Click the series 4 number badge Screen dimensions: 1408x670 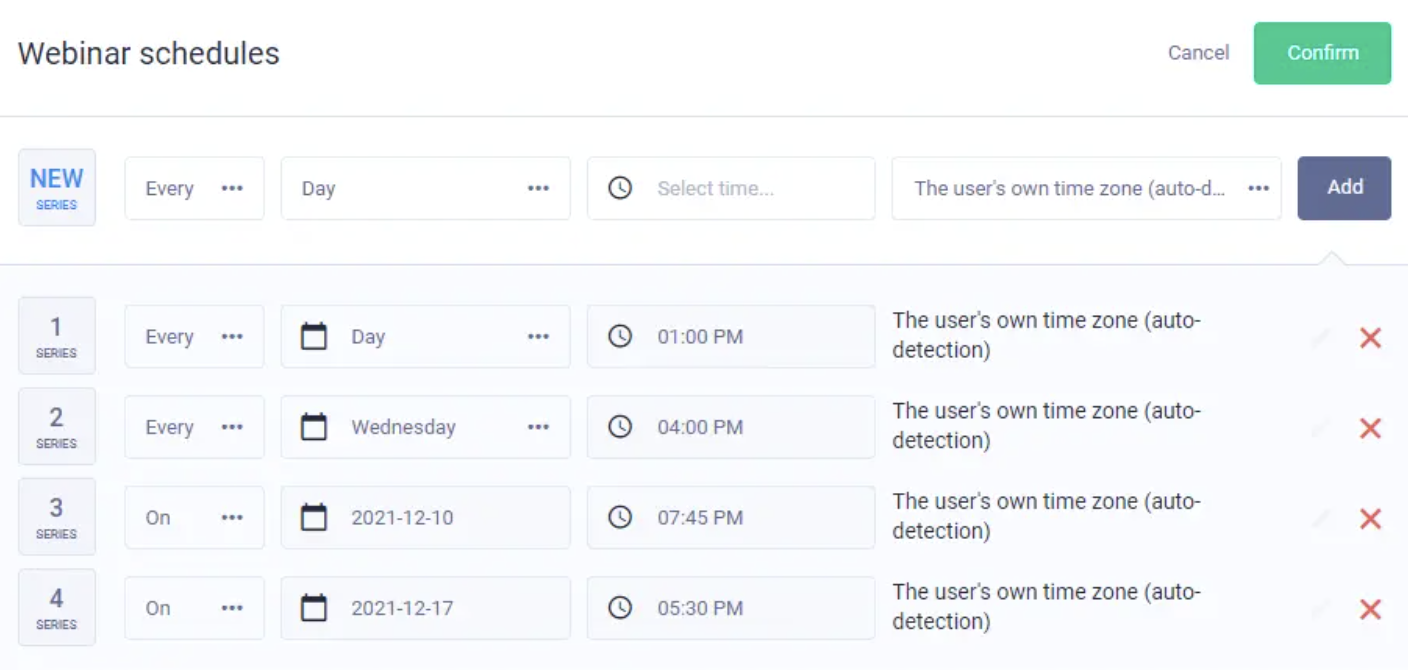point(57,607)
